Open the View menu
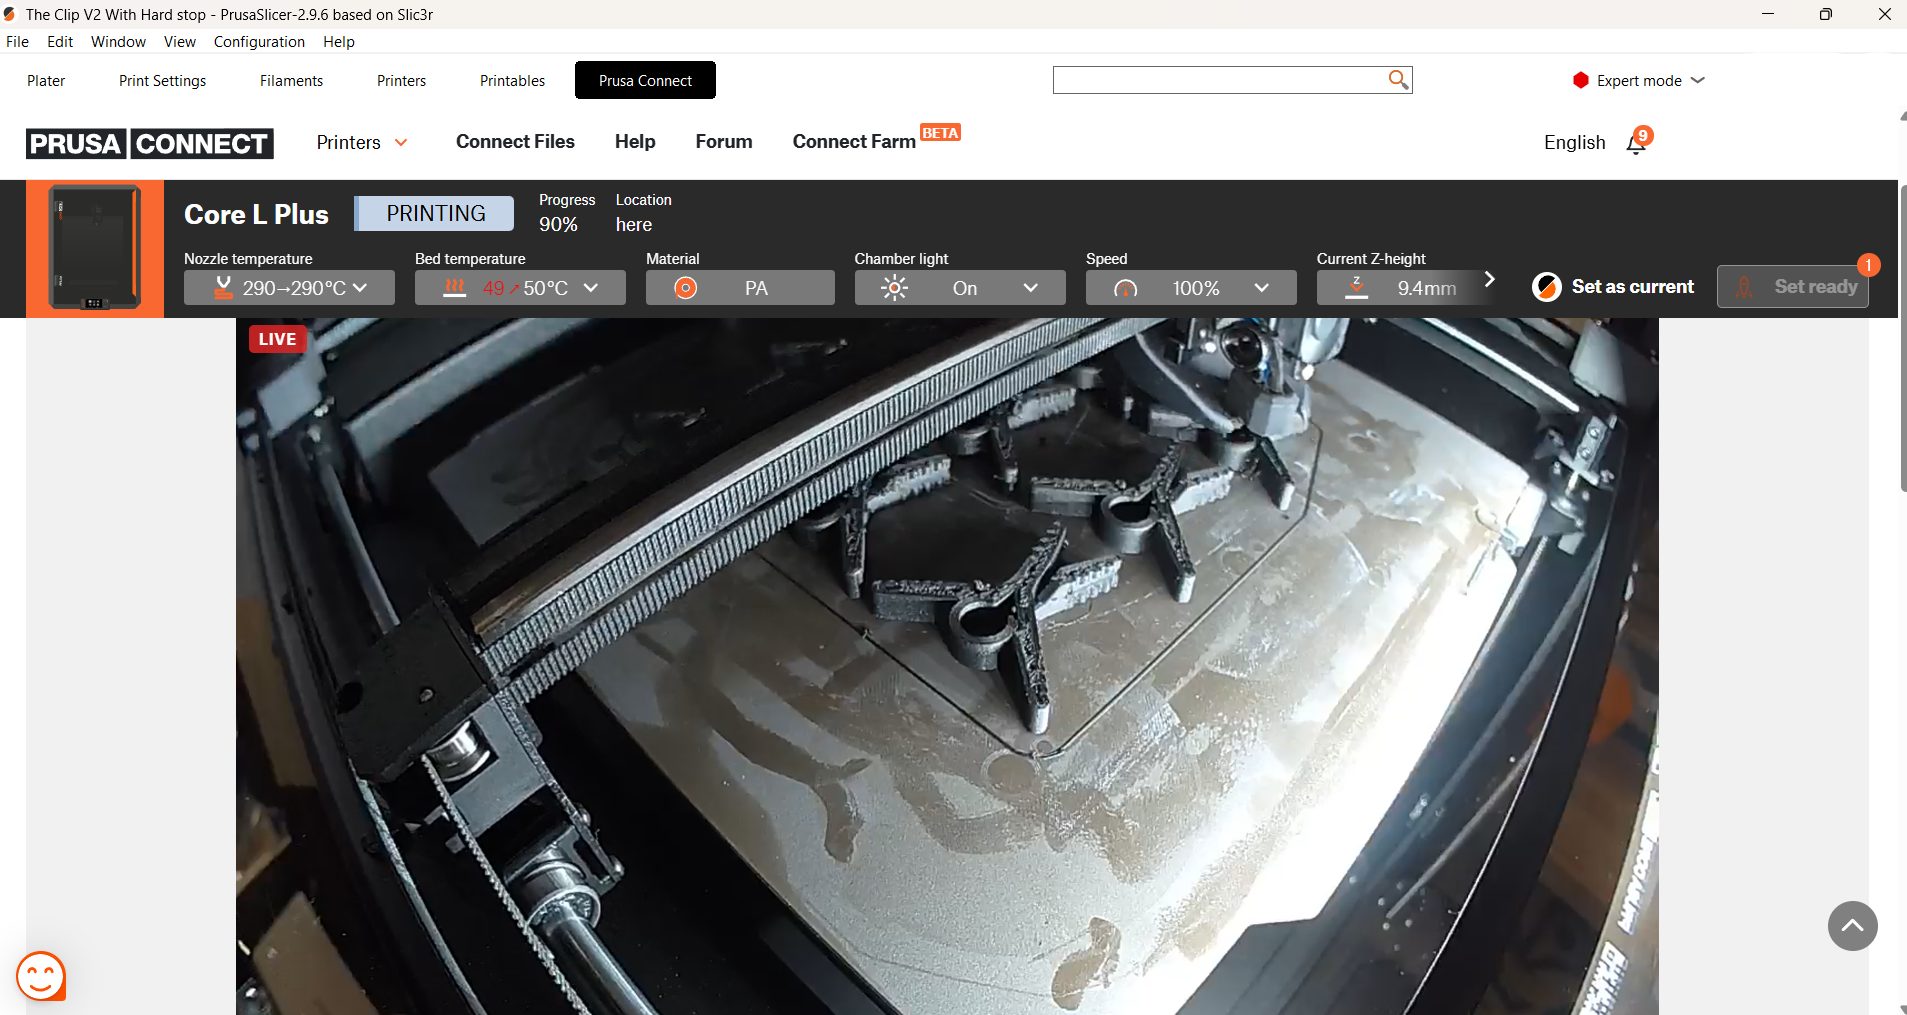 (x=180, y=41)
